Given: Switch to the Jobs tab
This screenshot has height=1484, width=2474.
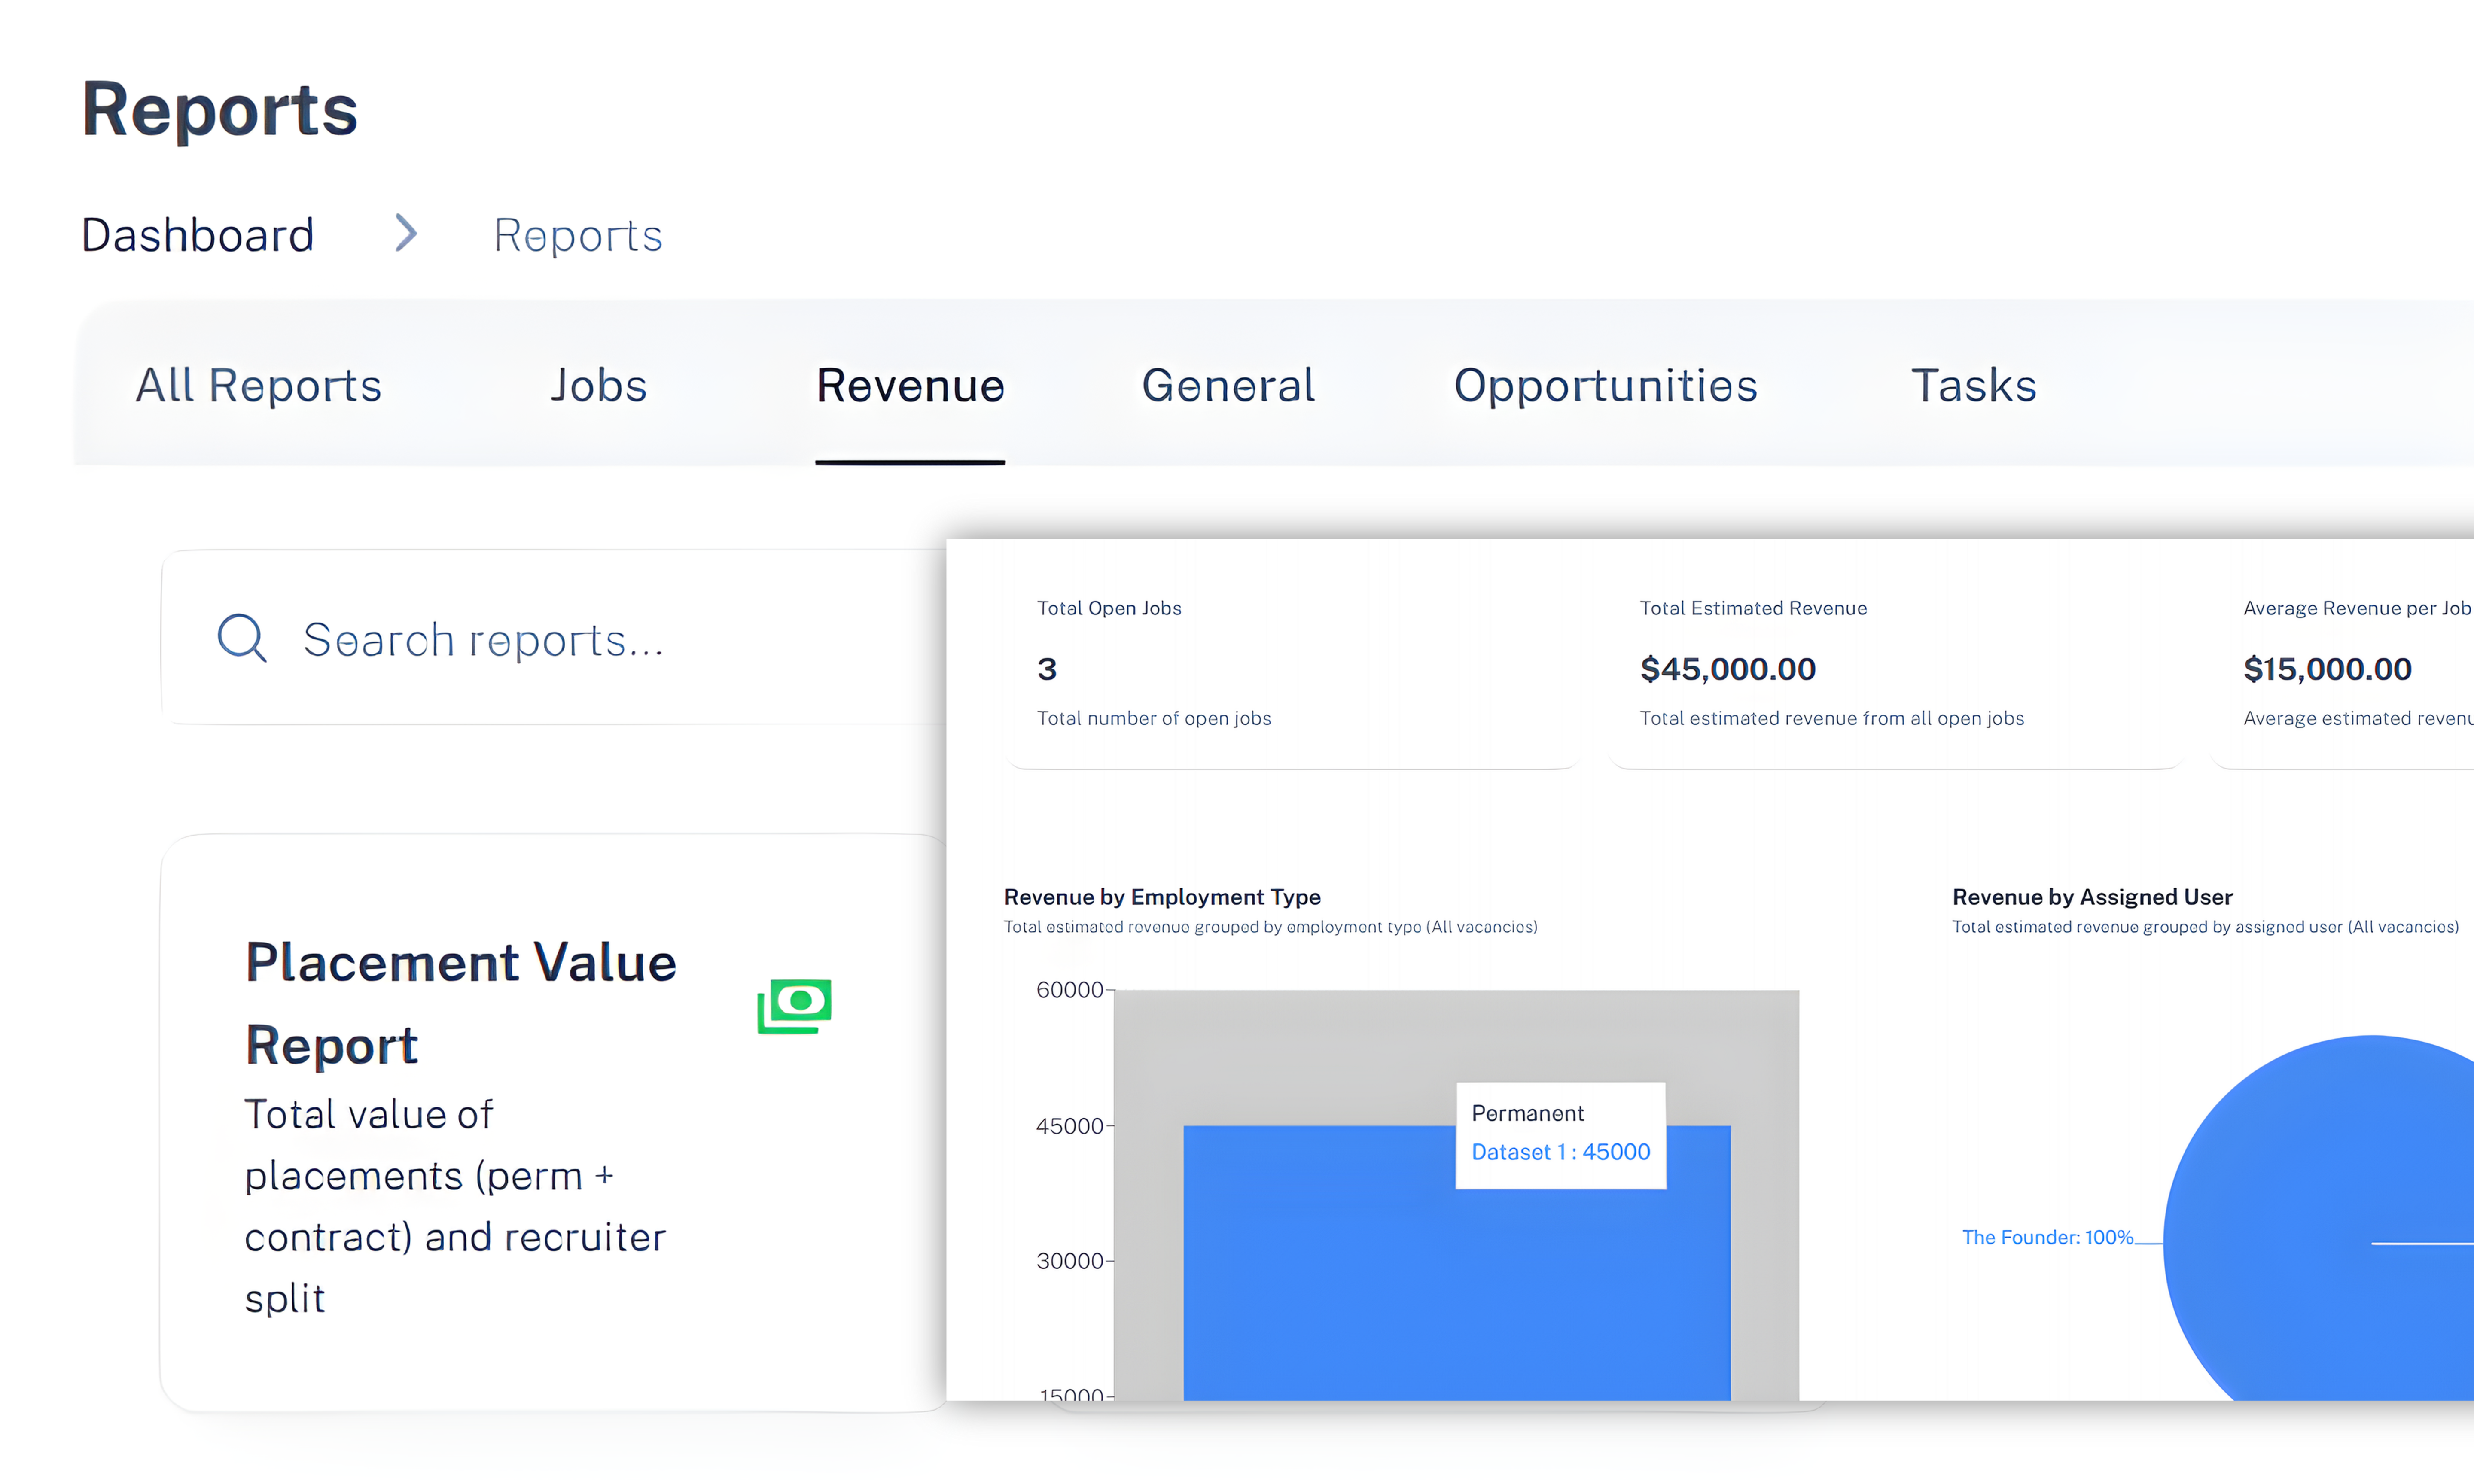Looking at the screenshot, I should (x=598, y=386).
